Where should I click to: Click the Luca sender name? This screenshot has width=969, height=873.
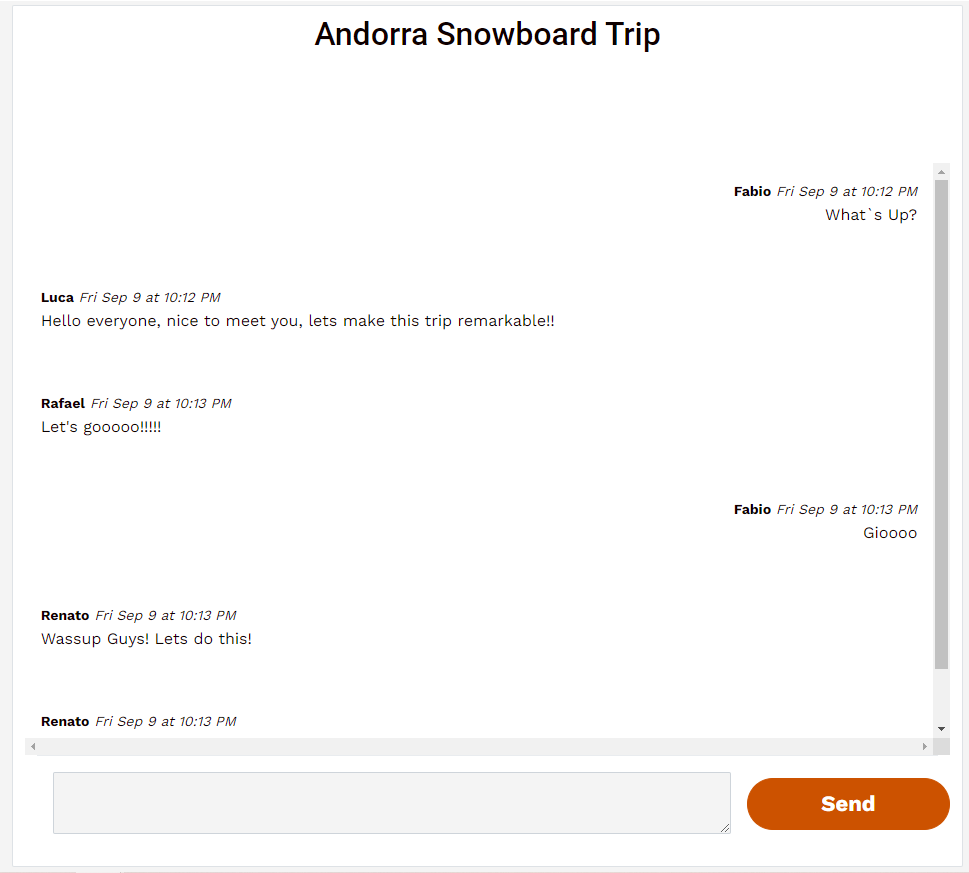[x=57, y=297]
